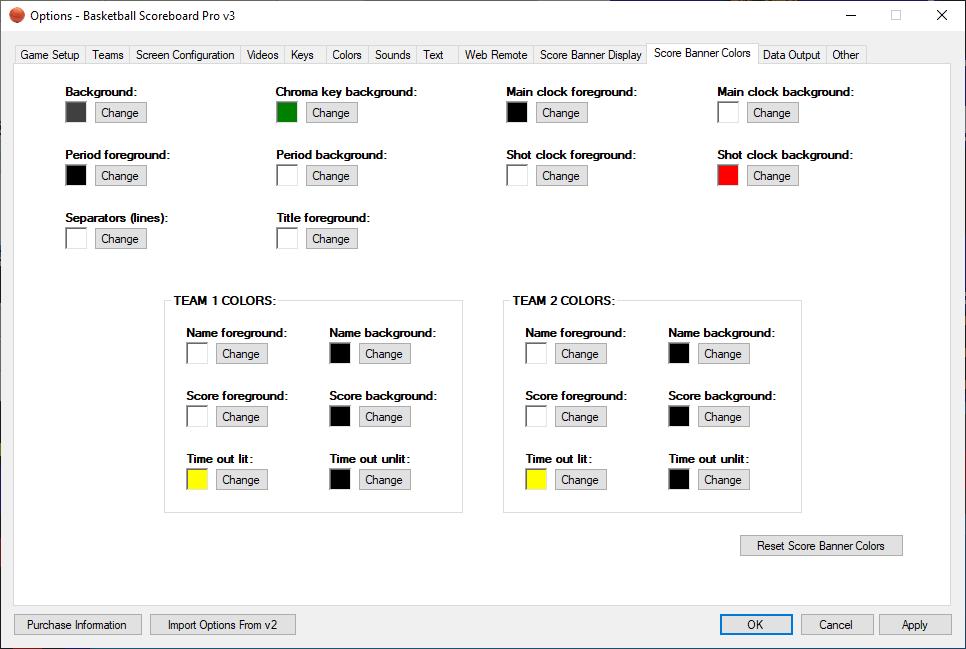Click the basketball icon in the title bar
966x649 pixels.
16,16
